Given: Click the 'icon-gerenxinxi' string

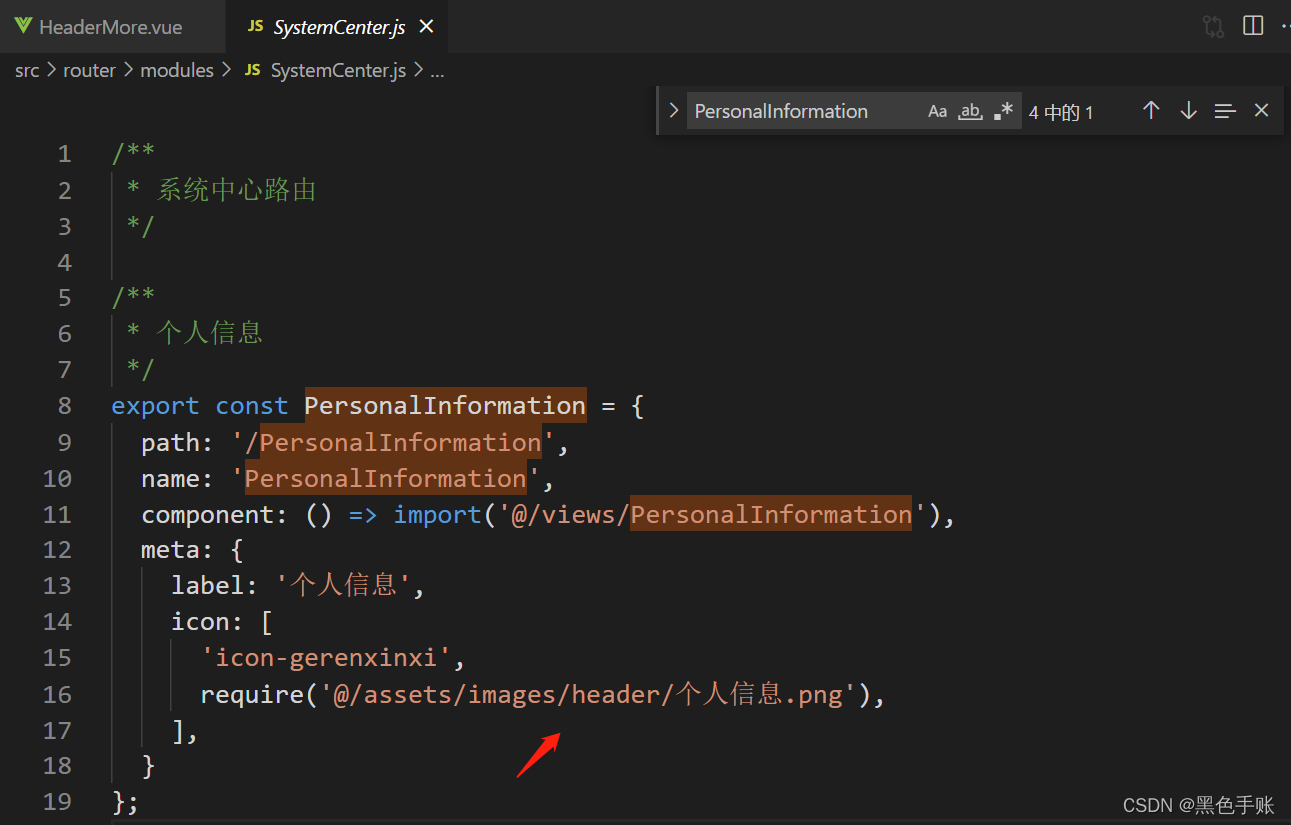Looking at the screenshot, I should coord(326,658).
